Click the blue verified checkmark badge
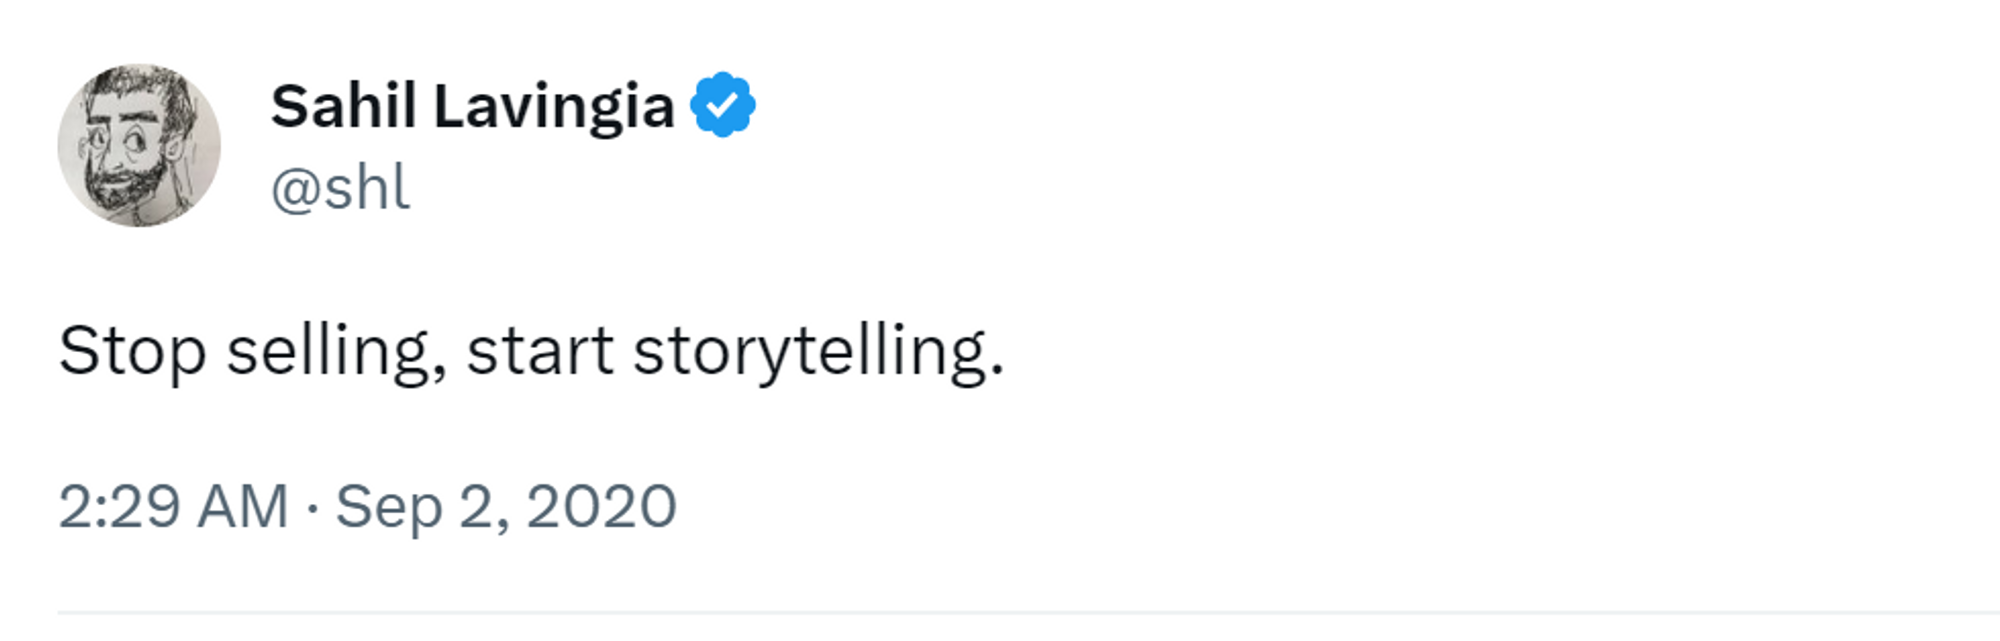Viewport: 2000px width, 641px height. pos(723,105)
